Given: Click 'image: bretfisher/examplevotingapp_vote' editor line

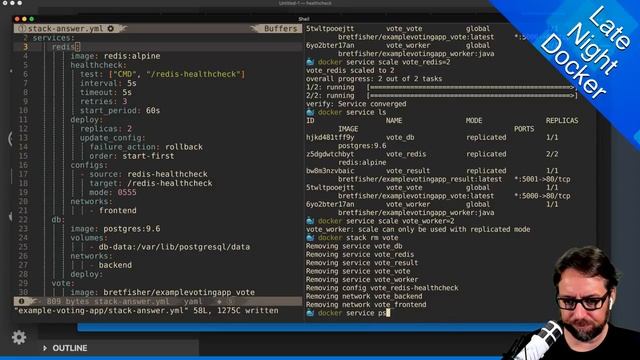Looking at the screenshot, I should point(162,292).
